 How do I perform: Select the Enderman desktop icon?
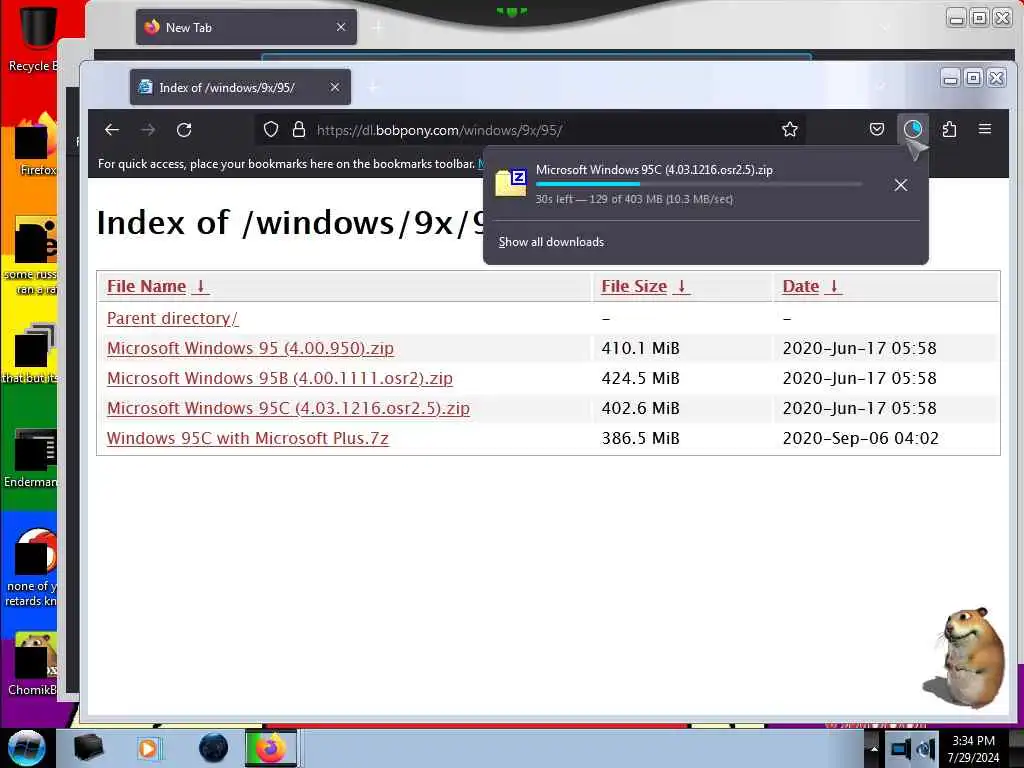click(31, 458)
